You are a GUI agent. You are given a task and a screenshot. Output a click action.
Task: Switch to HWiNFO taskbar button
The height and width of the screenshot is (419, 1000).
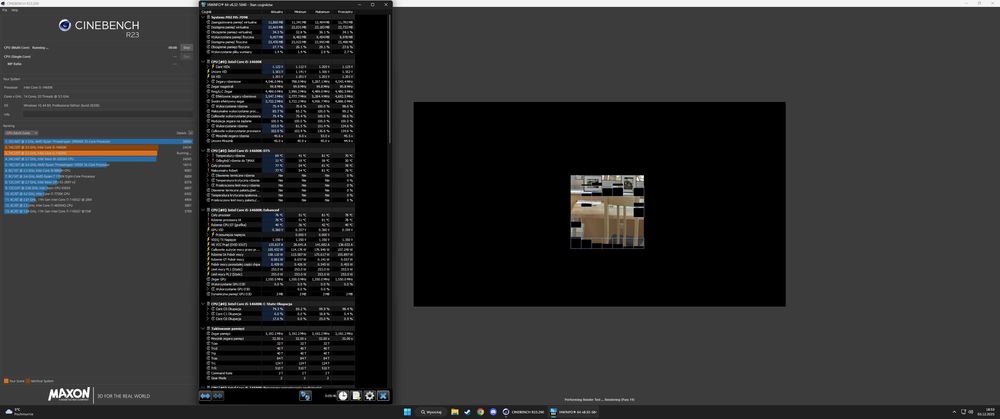(573, 412)
